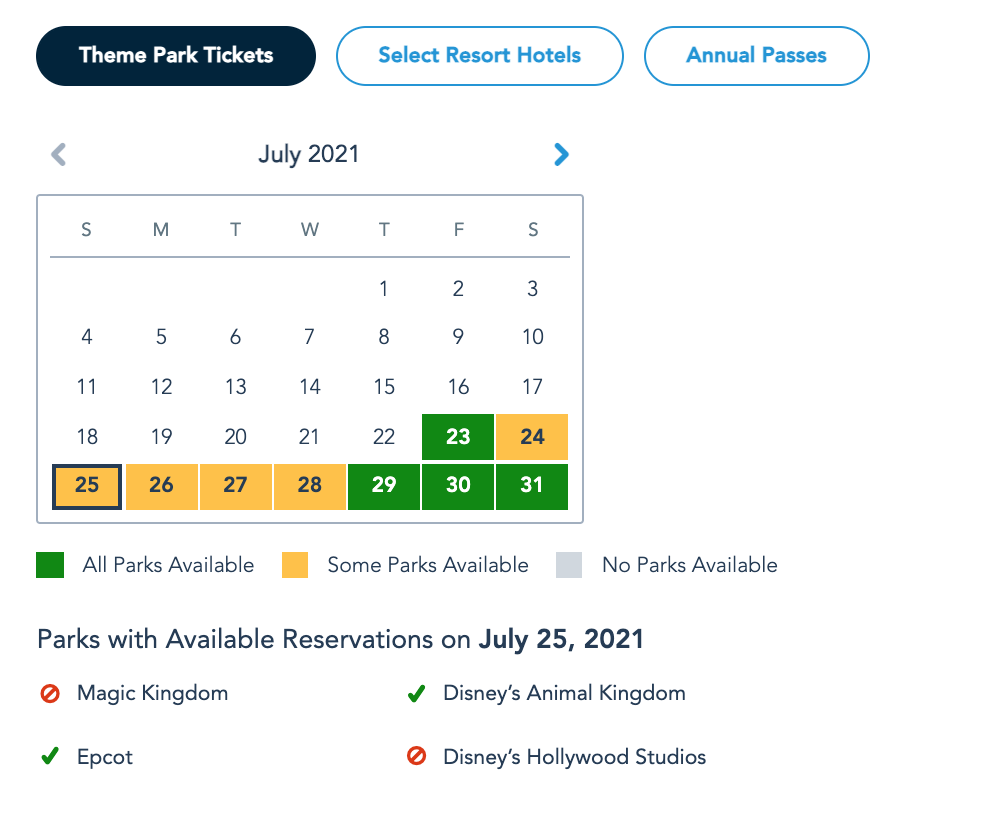The image size is (992, 824).
Task: Click green All Parks Available swatch
Action: click(x=50, y=566)
